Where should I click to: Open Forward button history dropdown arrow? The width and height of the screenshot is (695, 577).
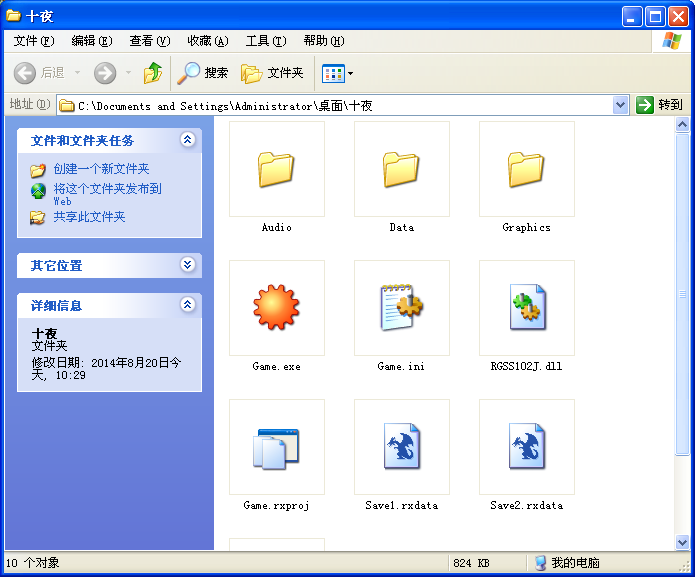[129, 72]
